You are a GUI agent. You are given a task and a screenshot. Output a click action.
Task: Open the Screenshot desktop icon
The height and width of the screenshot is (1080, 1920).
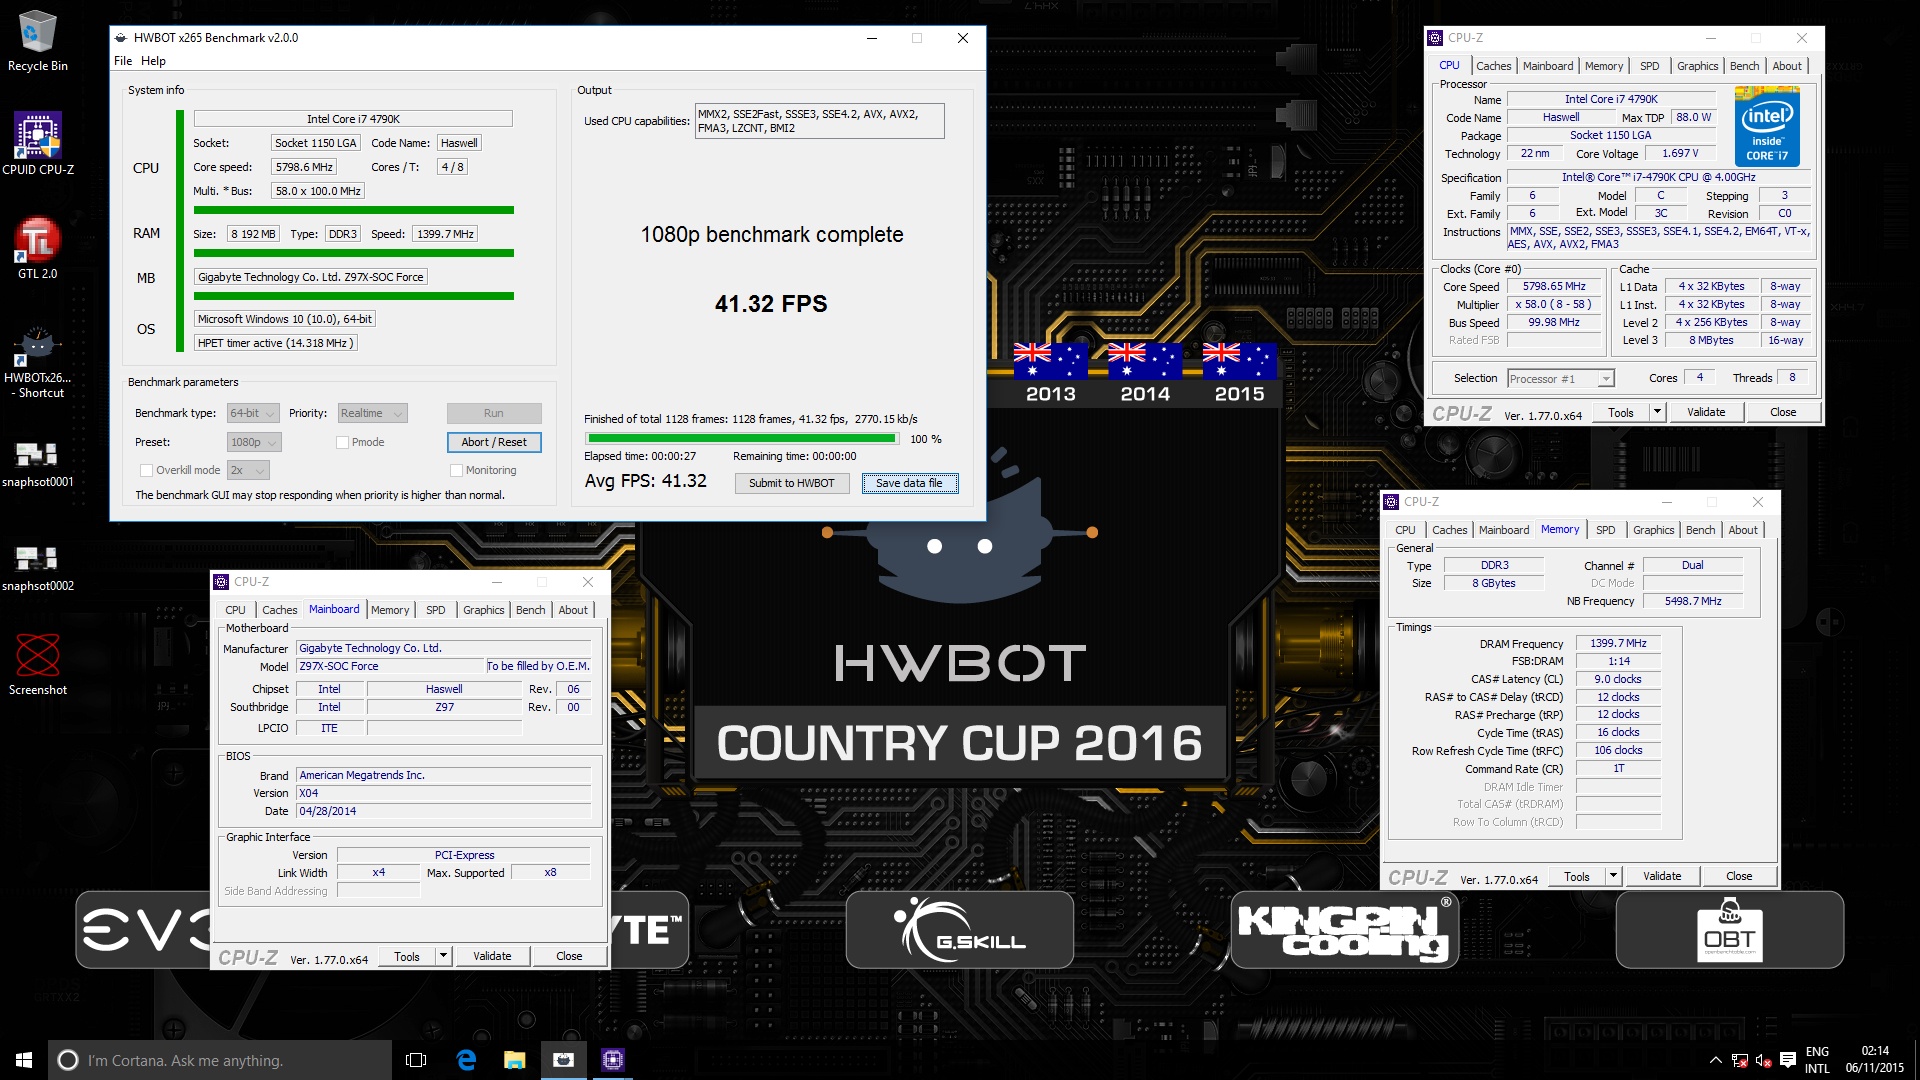tap(37, 664)
